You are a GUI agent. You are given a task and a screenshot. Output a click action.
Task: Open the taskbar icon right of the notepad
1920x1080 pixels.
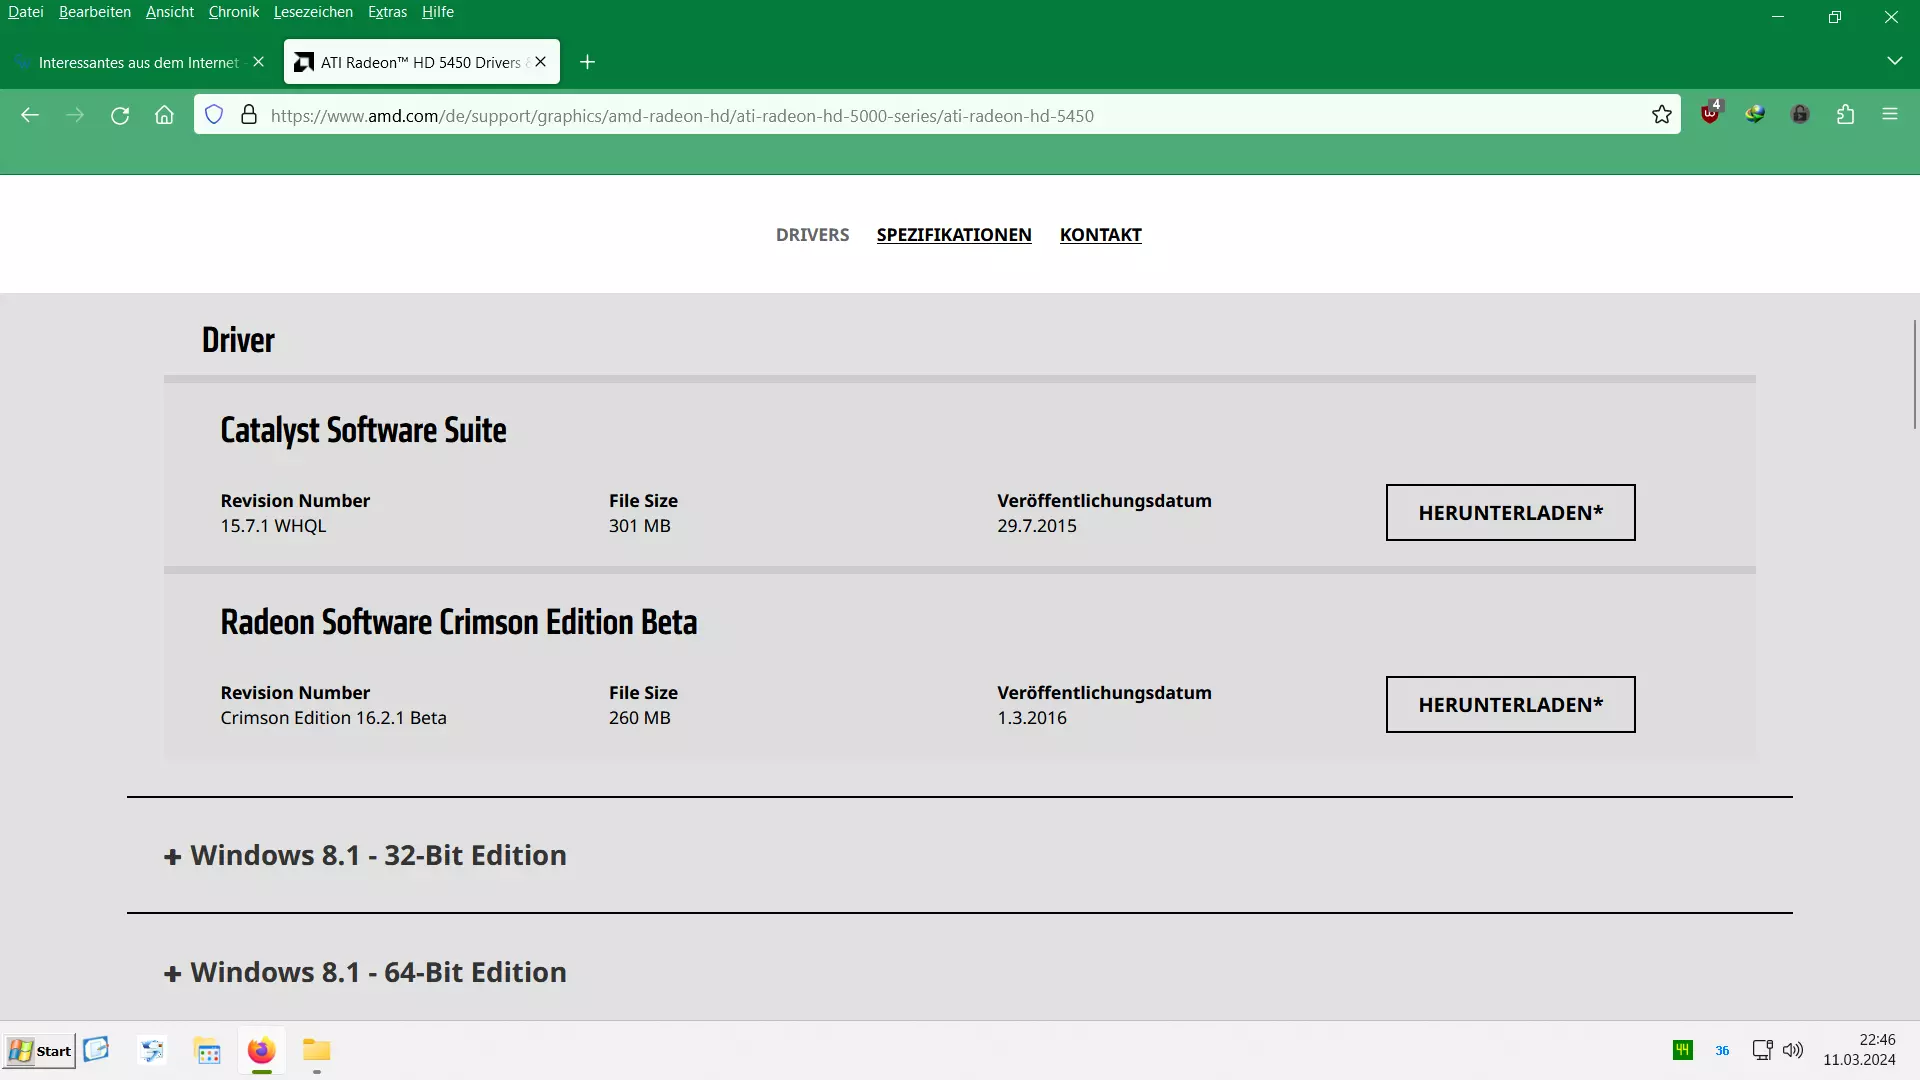152,1050
